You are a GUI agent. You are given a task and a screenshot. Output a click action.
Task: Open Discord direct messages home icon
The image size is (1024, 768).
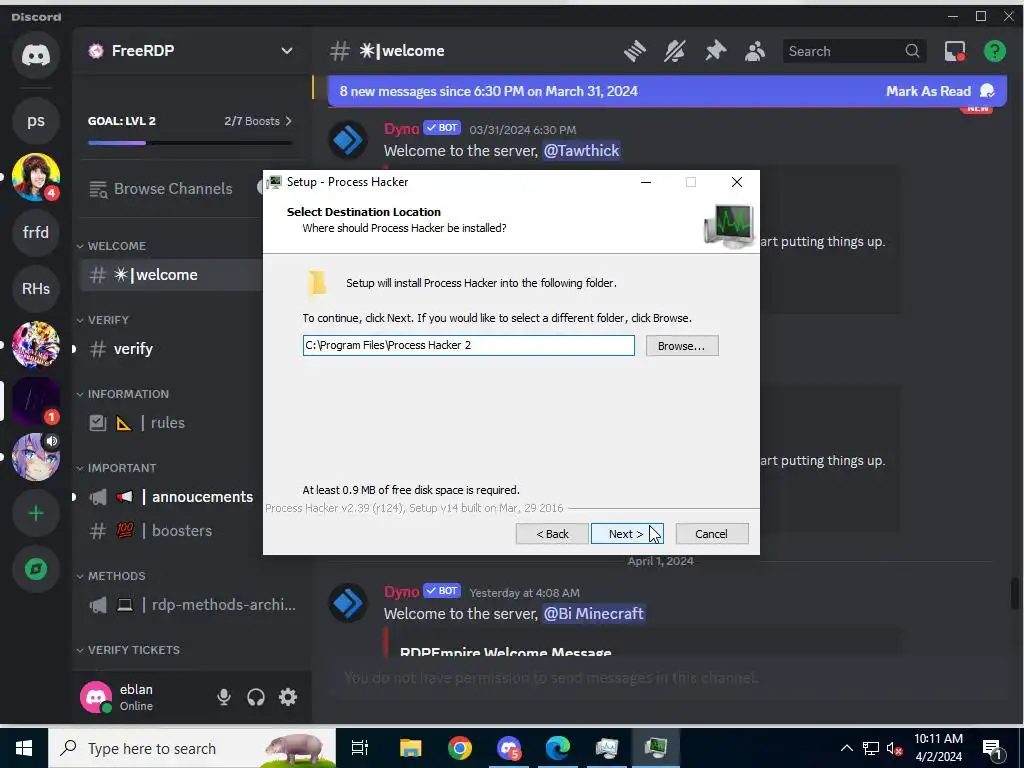pyautogui.click(x=36, y=56)
